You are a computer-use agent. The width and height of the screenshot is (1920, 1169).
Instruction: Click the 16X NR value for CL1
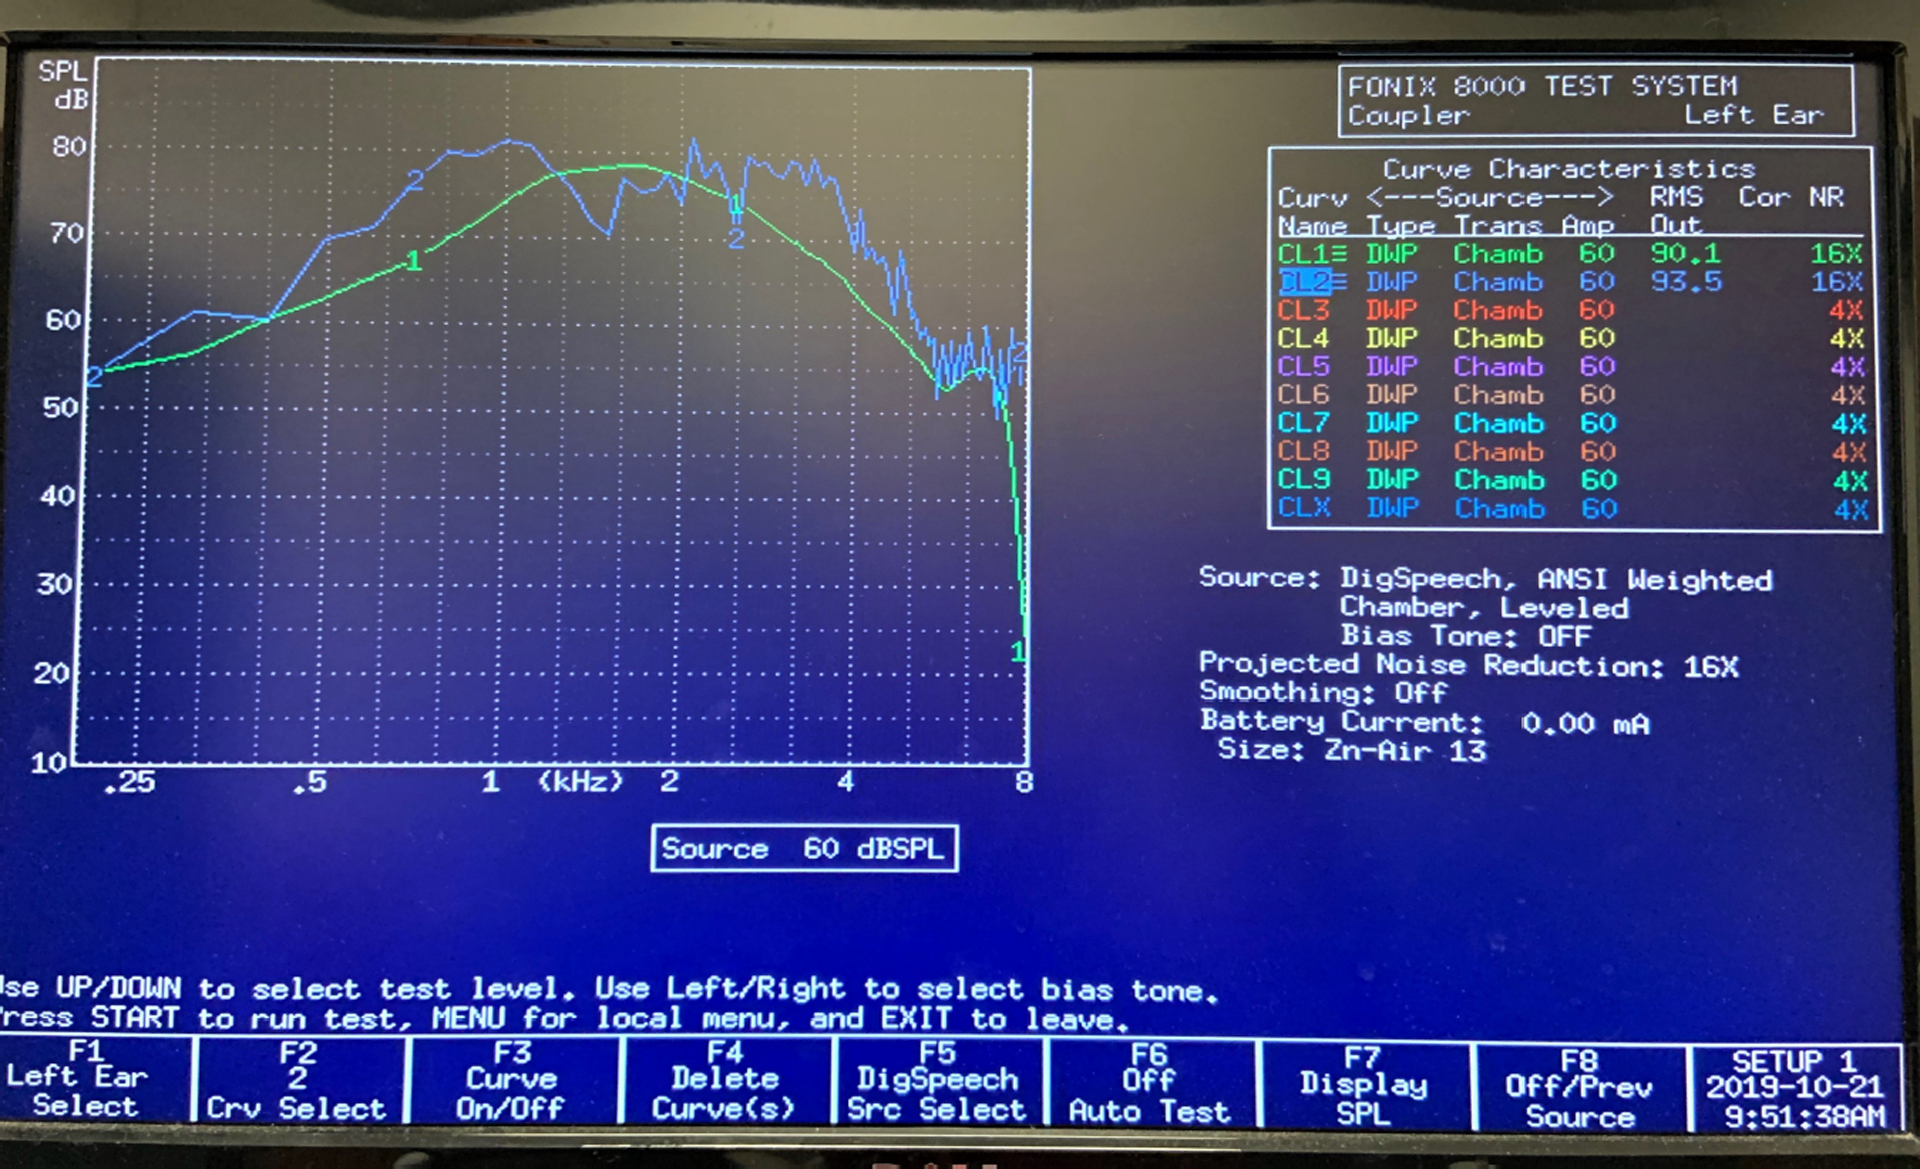tap(1837, 254)
